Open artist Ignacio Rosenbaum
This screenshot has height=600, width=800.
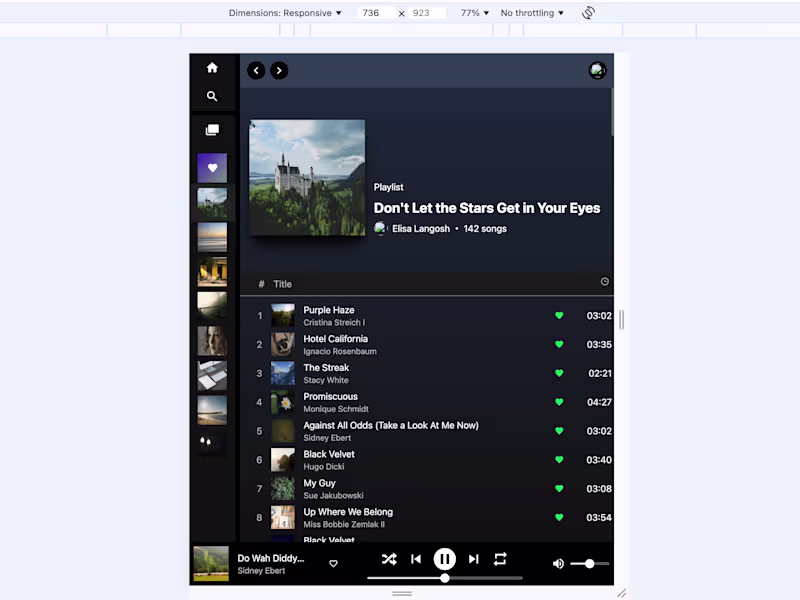[x=340, y=351]
